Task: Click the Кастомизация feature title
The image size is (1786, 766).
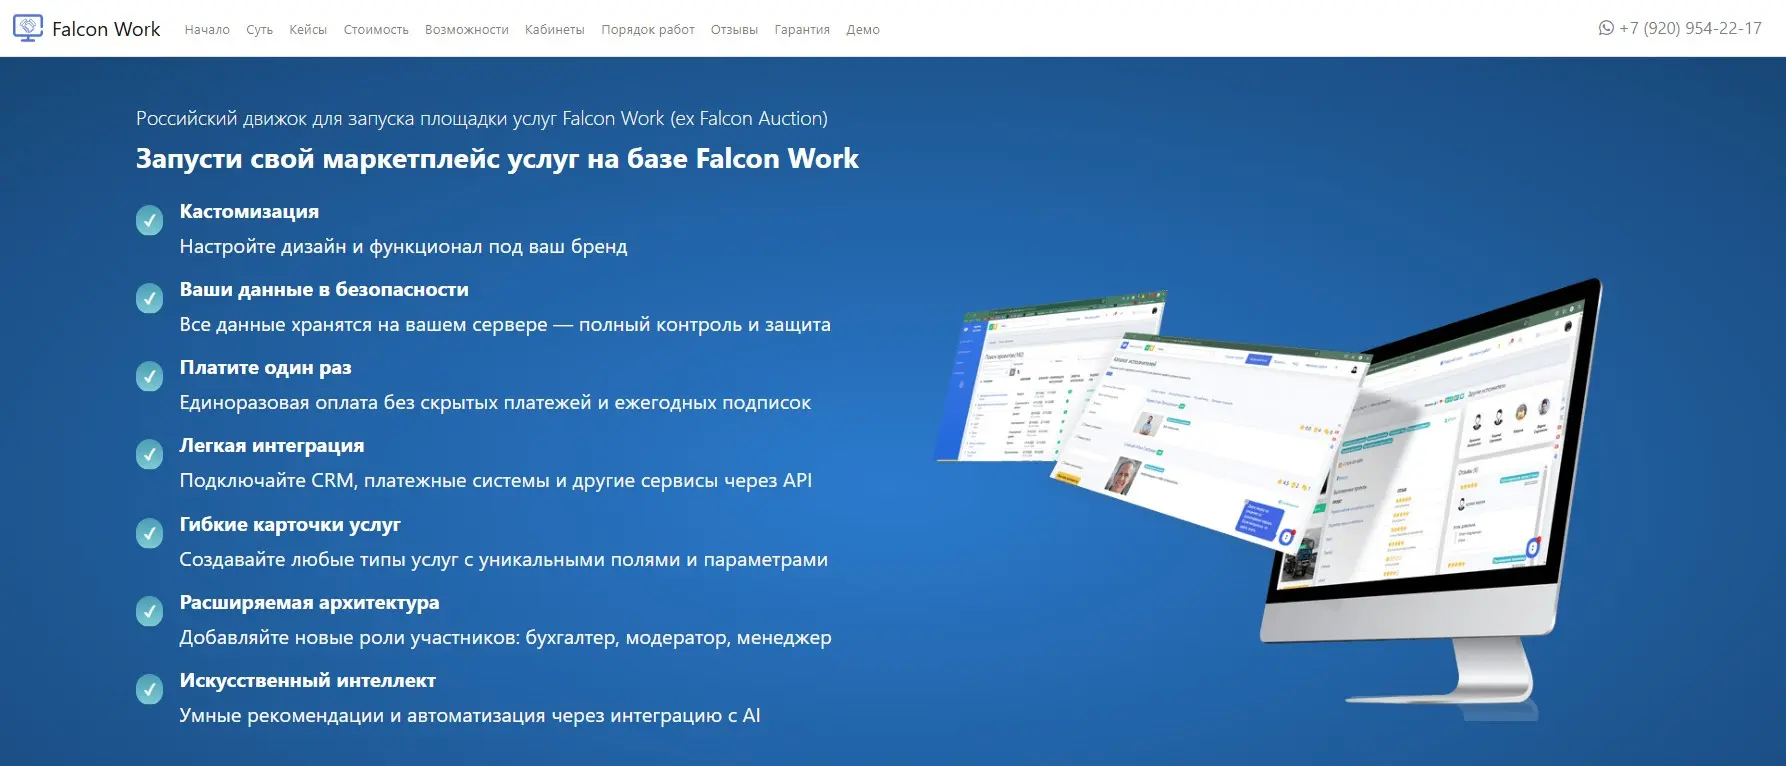Action: click(x=249, y=211)
